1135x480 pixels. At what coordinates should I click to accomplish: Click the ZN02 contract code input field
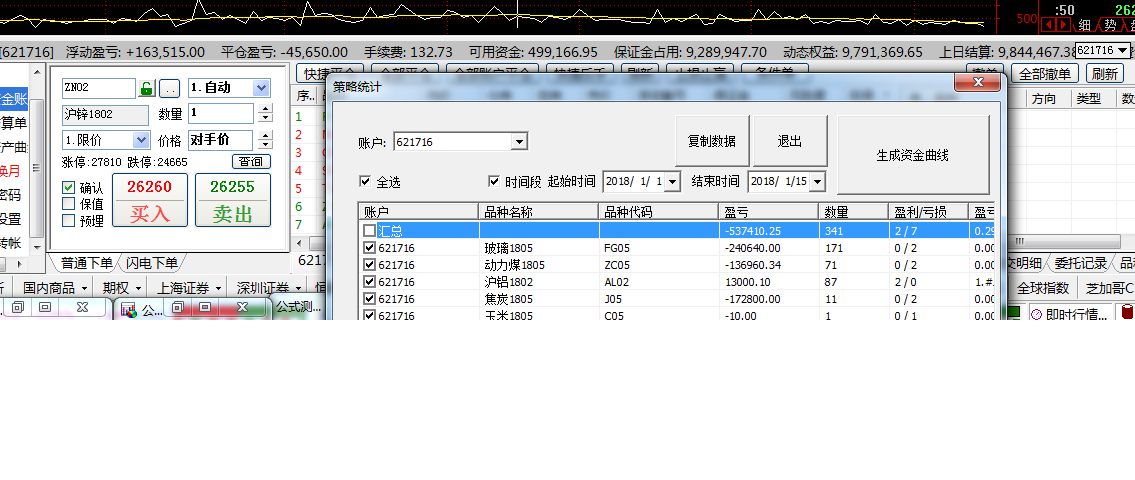98,88
